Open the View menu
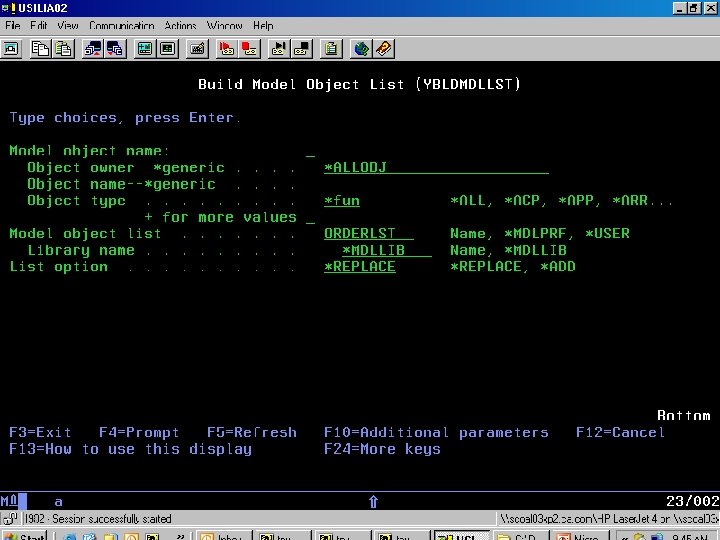This screenshot has width=720, height=540. tap(68, 26)
